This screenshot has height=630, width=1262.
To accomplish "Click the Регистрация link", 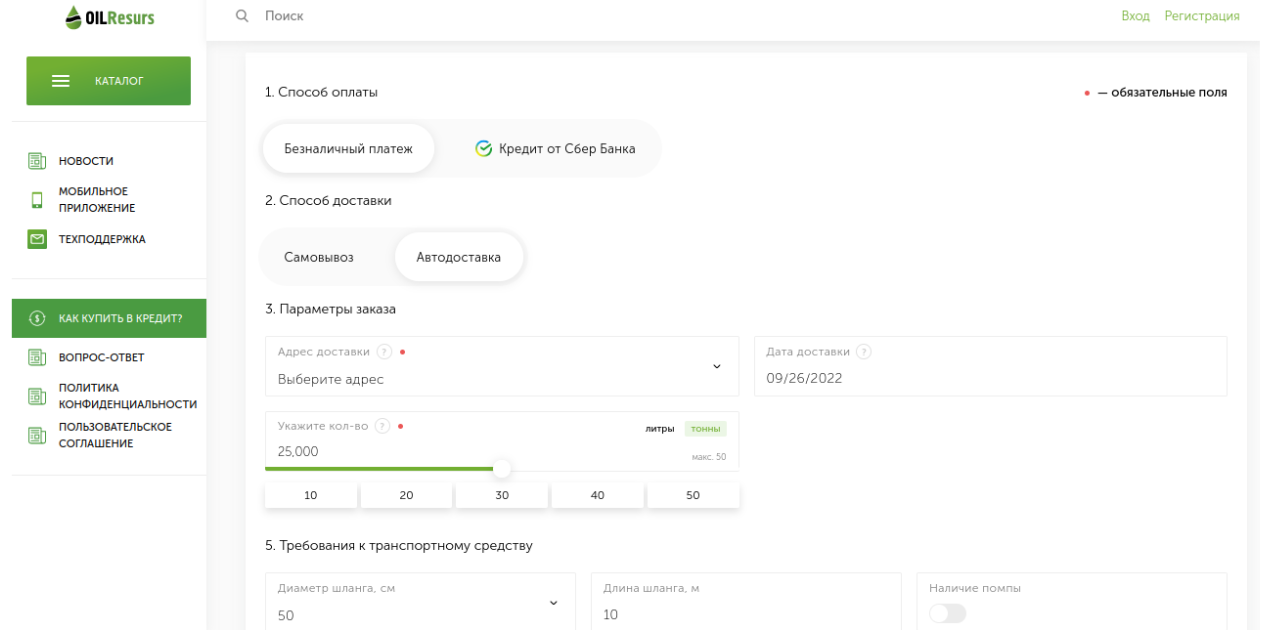I will (x=1201, y=16).
